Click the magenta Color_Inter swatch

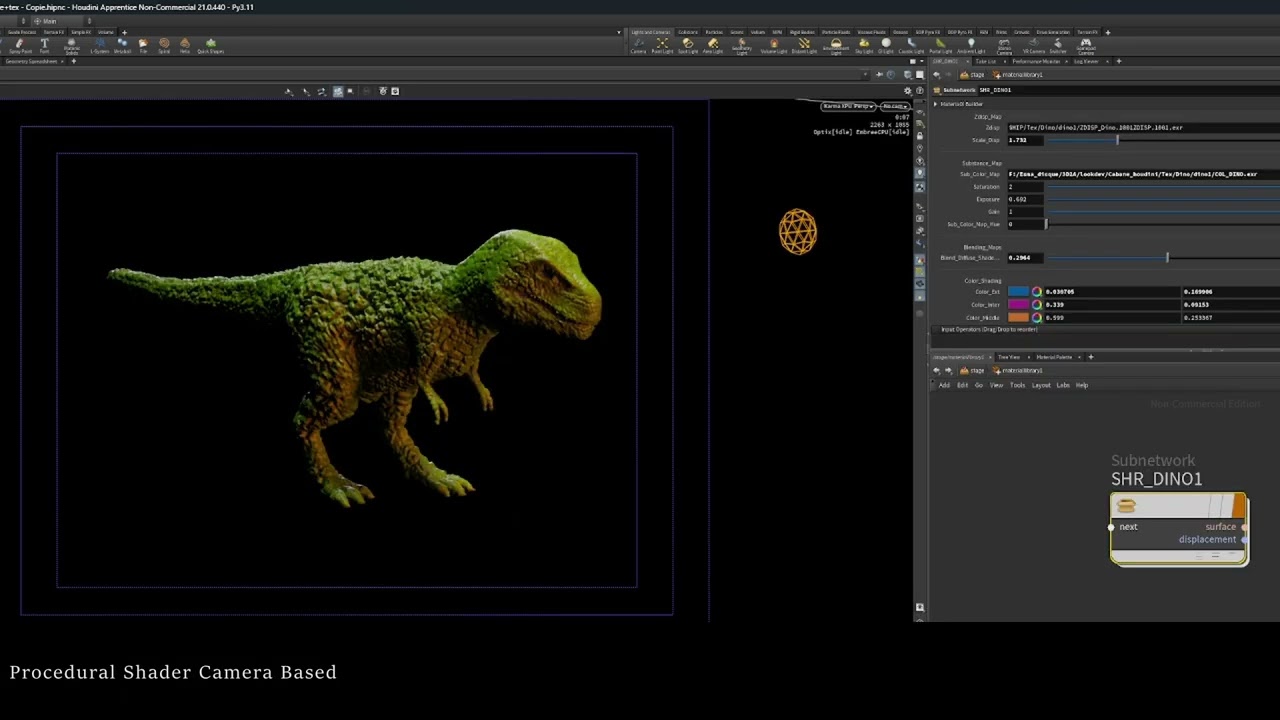[1018, 304]
